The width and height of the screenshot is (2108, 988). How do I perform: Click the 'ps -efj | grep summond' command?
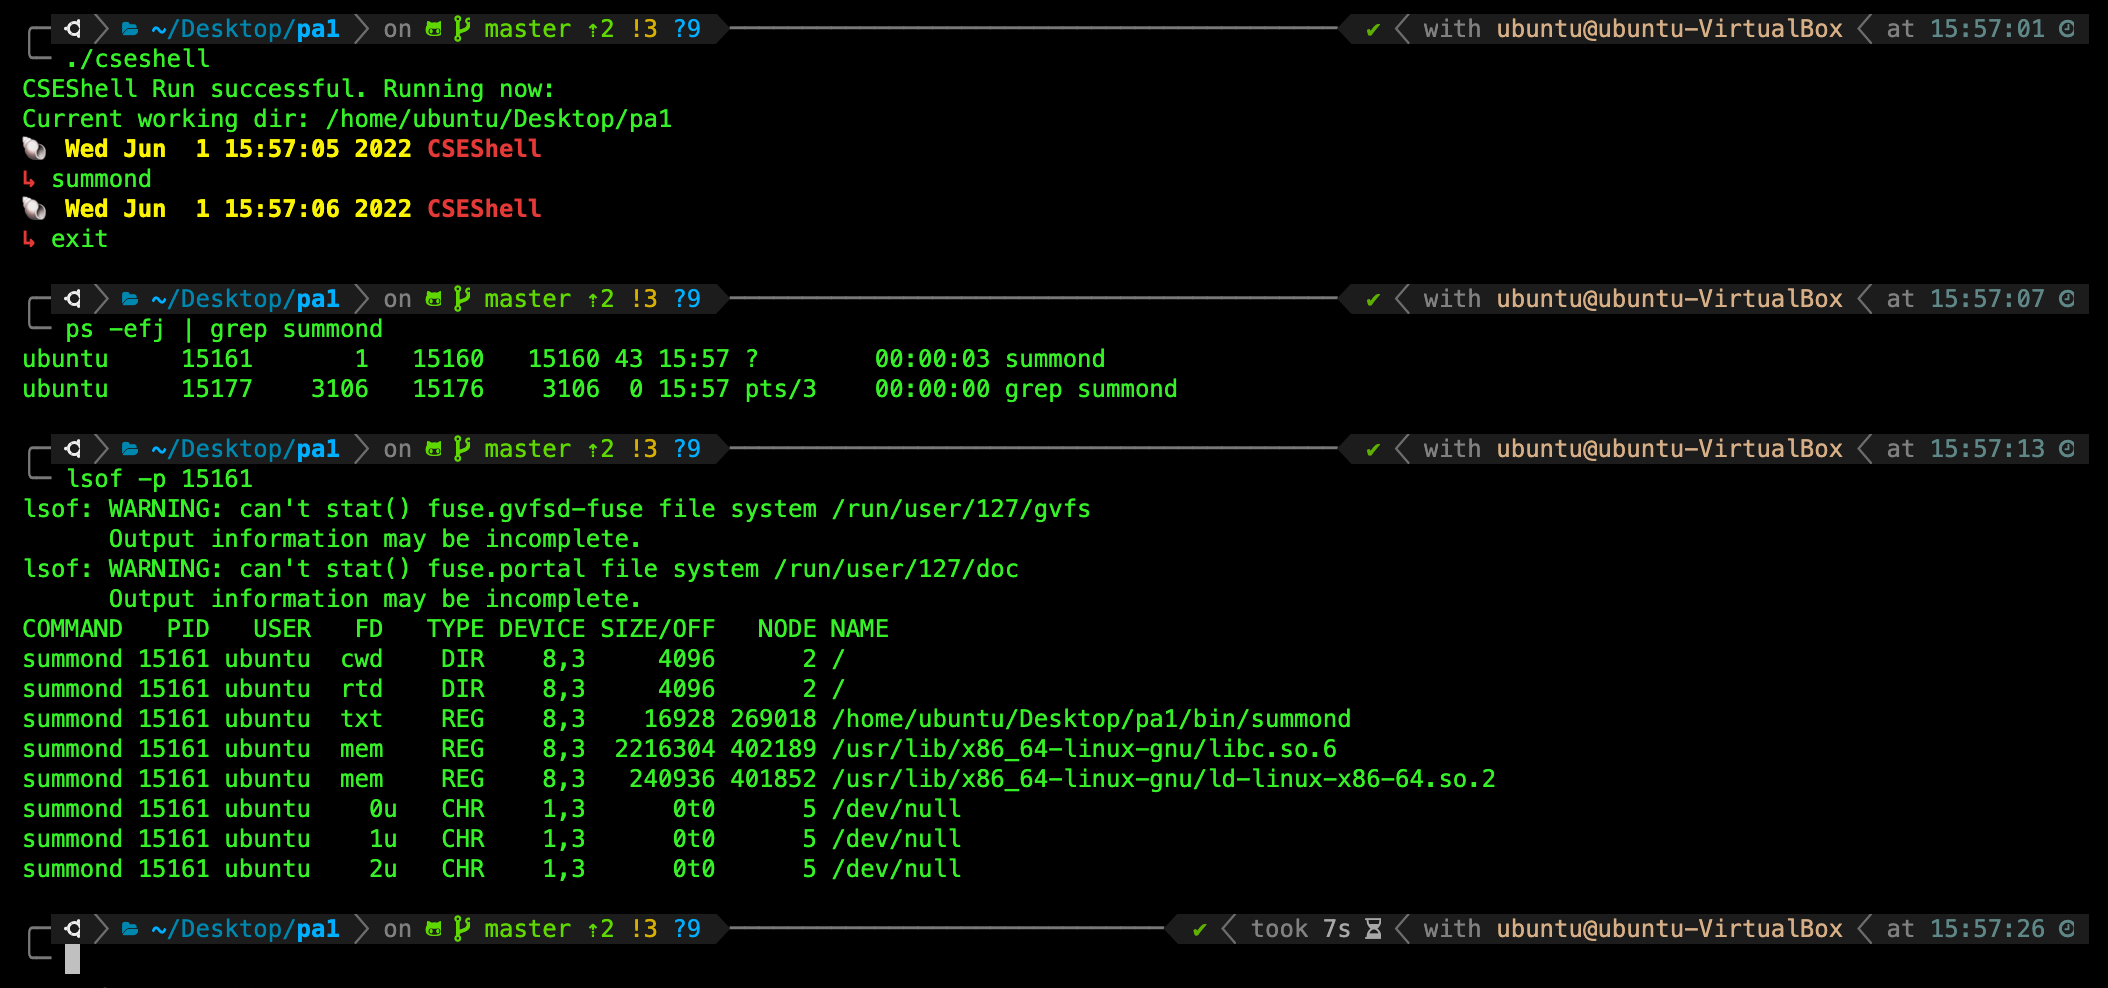223,329
